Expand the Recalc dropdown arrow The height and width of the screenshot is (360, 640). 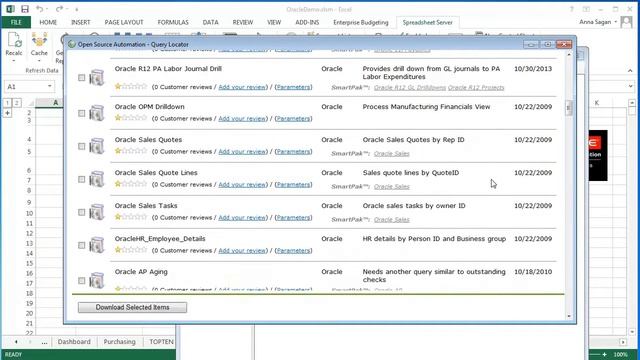tap(14, 61)
